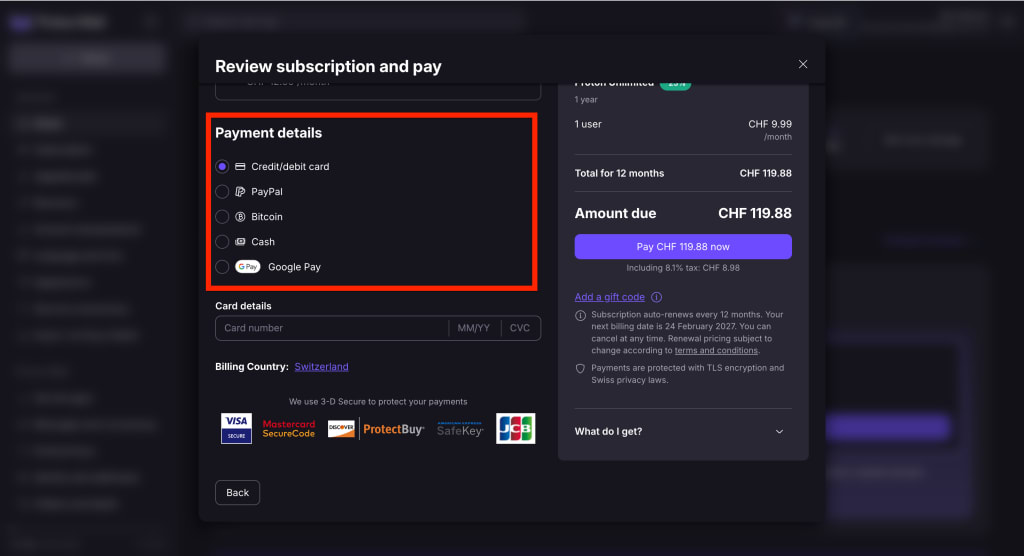Click the Visa Secure logo

click(x=236, y=429)
